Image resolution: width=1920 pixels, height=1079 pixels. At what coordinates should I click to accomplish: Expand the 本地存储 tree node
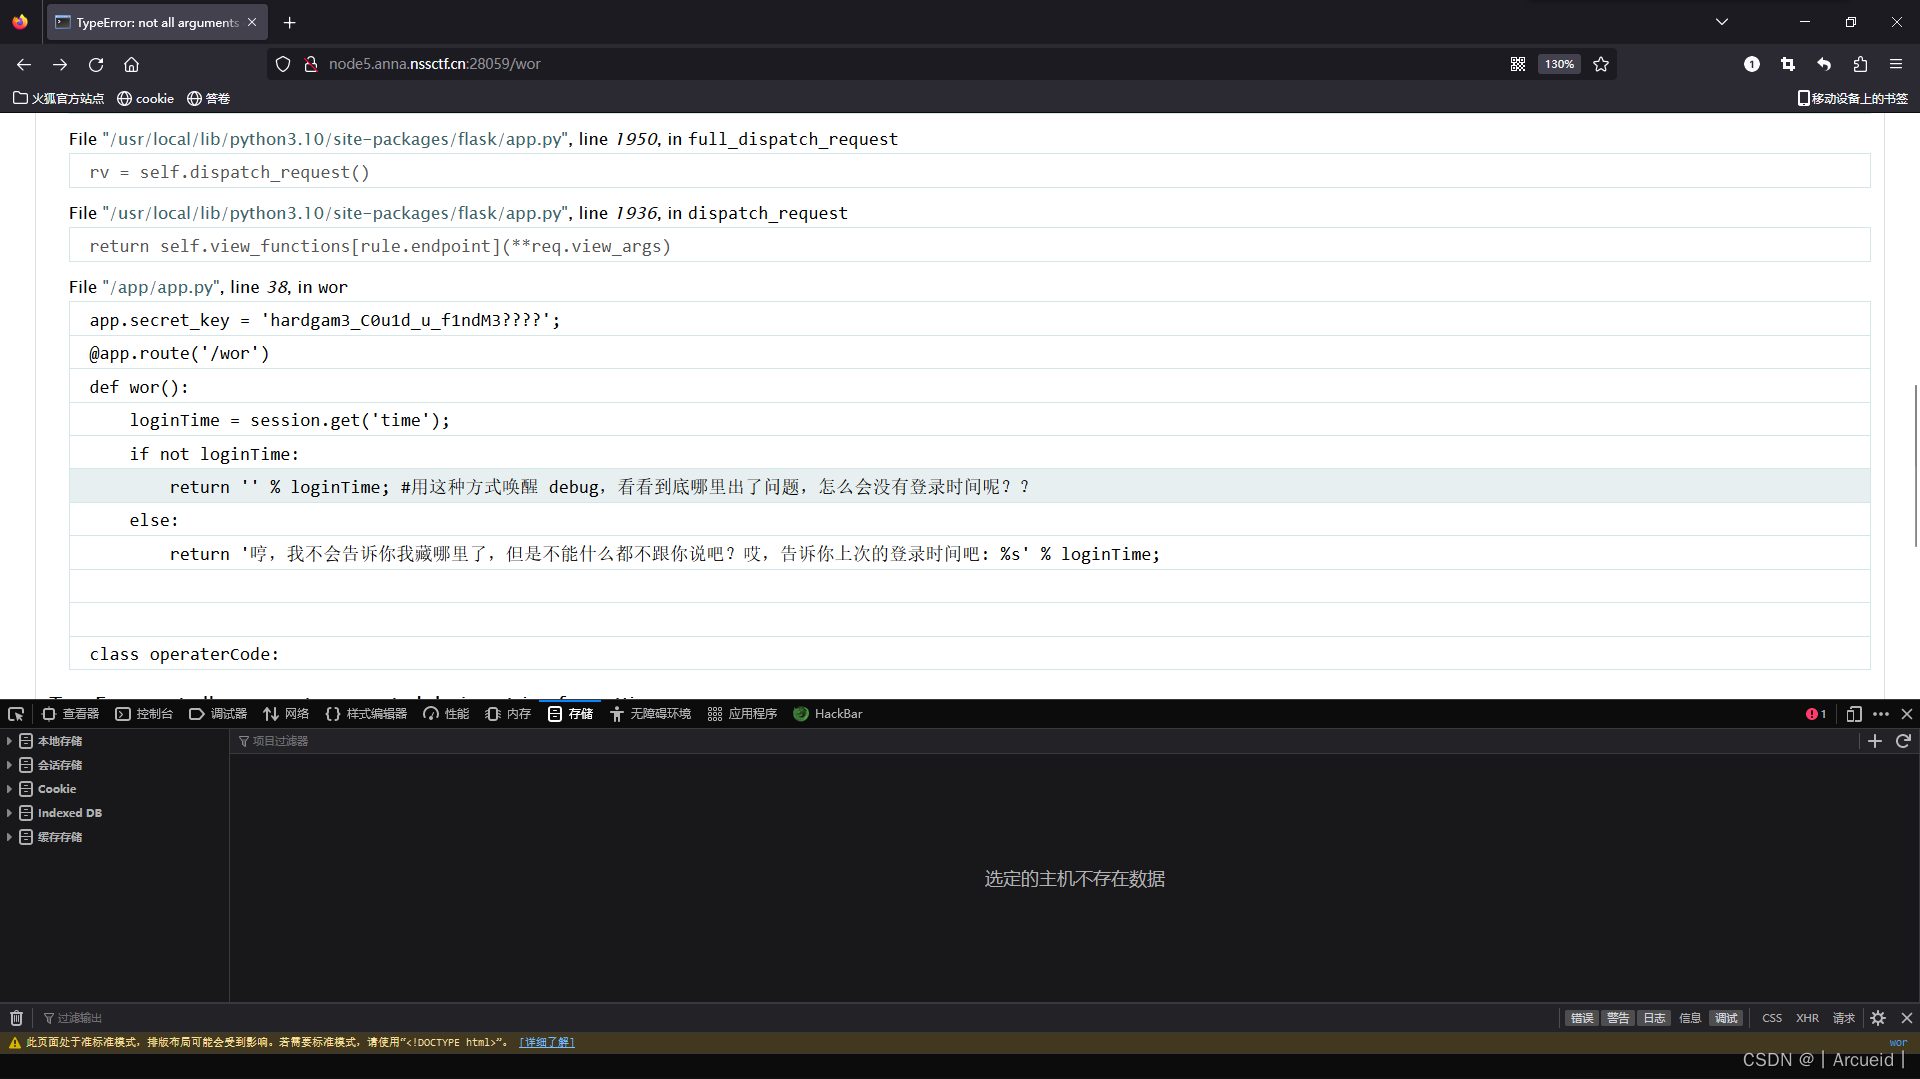tap(9, 741)
